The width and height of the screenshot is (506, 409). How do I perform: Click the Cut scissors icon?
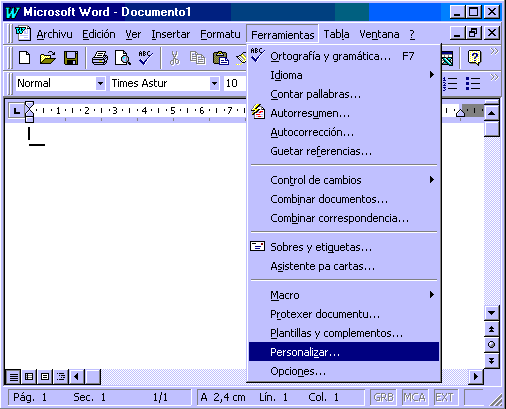[x=174, y=58]
